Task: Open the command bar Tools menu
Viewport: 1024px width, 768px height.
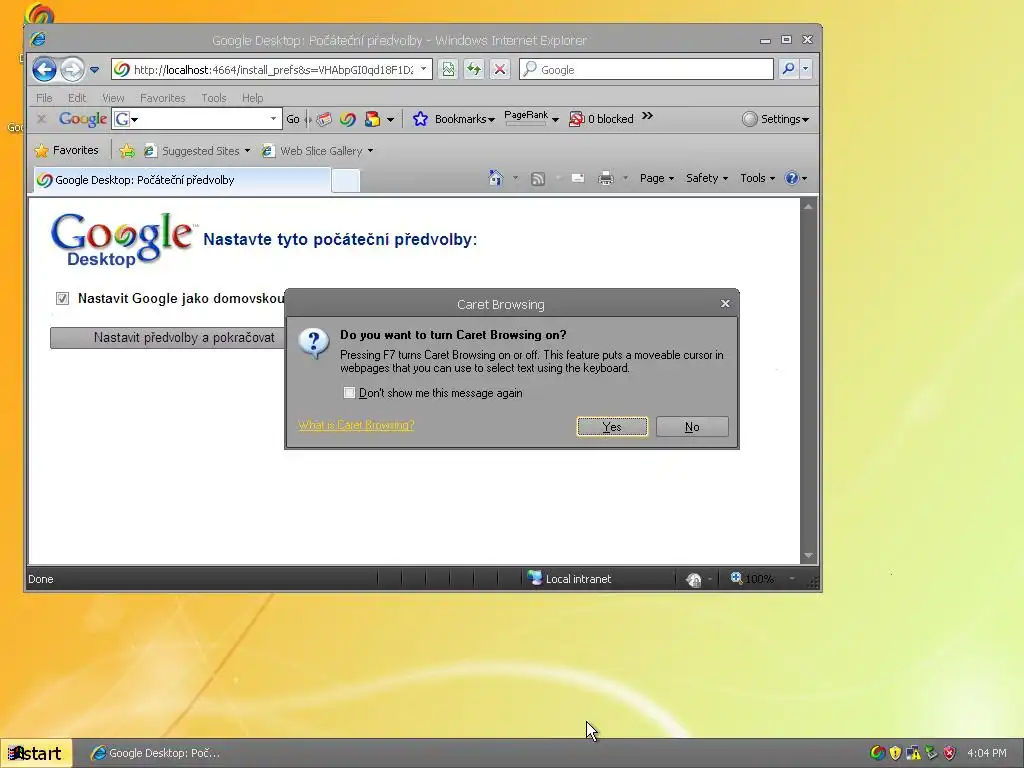Action: click(x=757, y=178)
